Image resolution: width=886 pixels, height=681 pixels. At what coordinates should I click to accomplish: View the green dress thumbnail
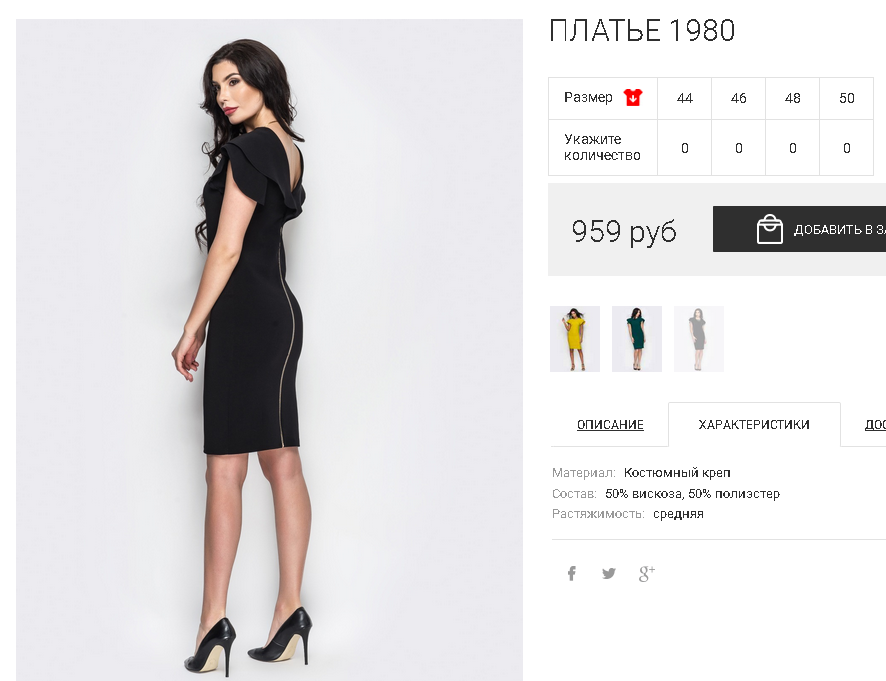click(637, 339)
